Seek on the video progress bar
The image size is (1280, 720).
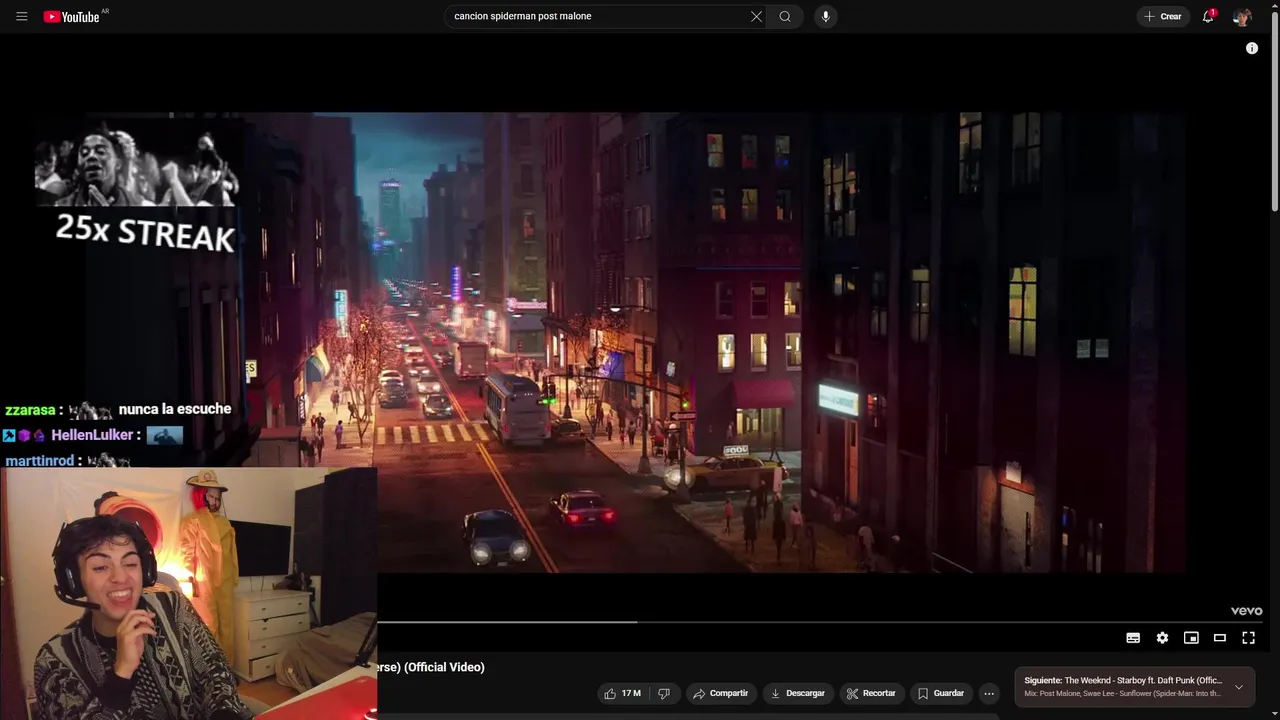tap(820, 622)
